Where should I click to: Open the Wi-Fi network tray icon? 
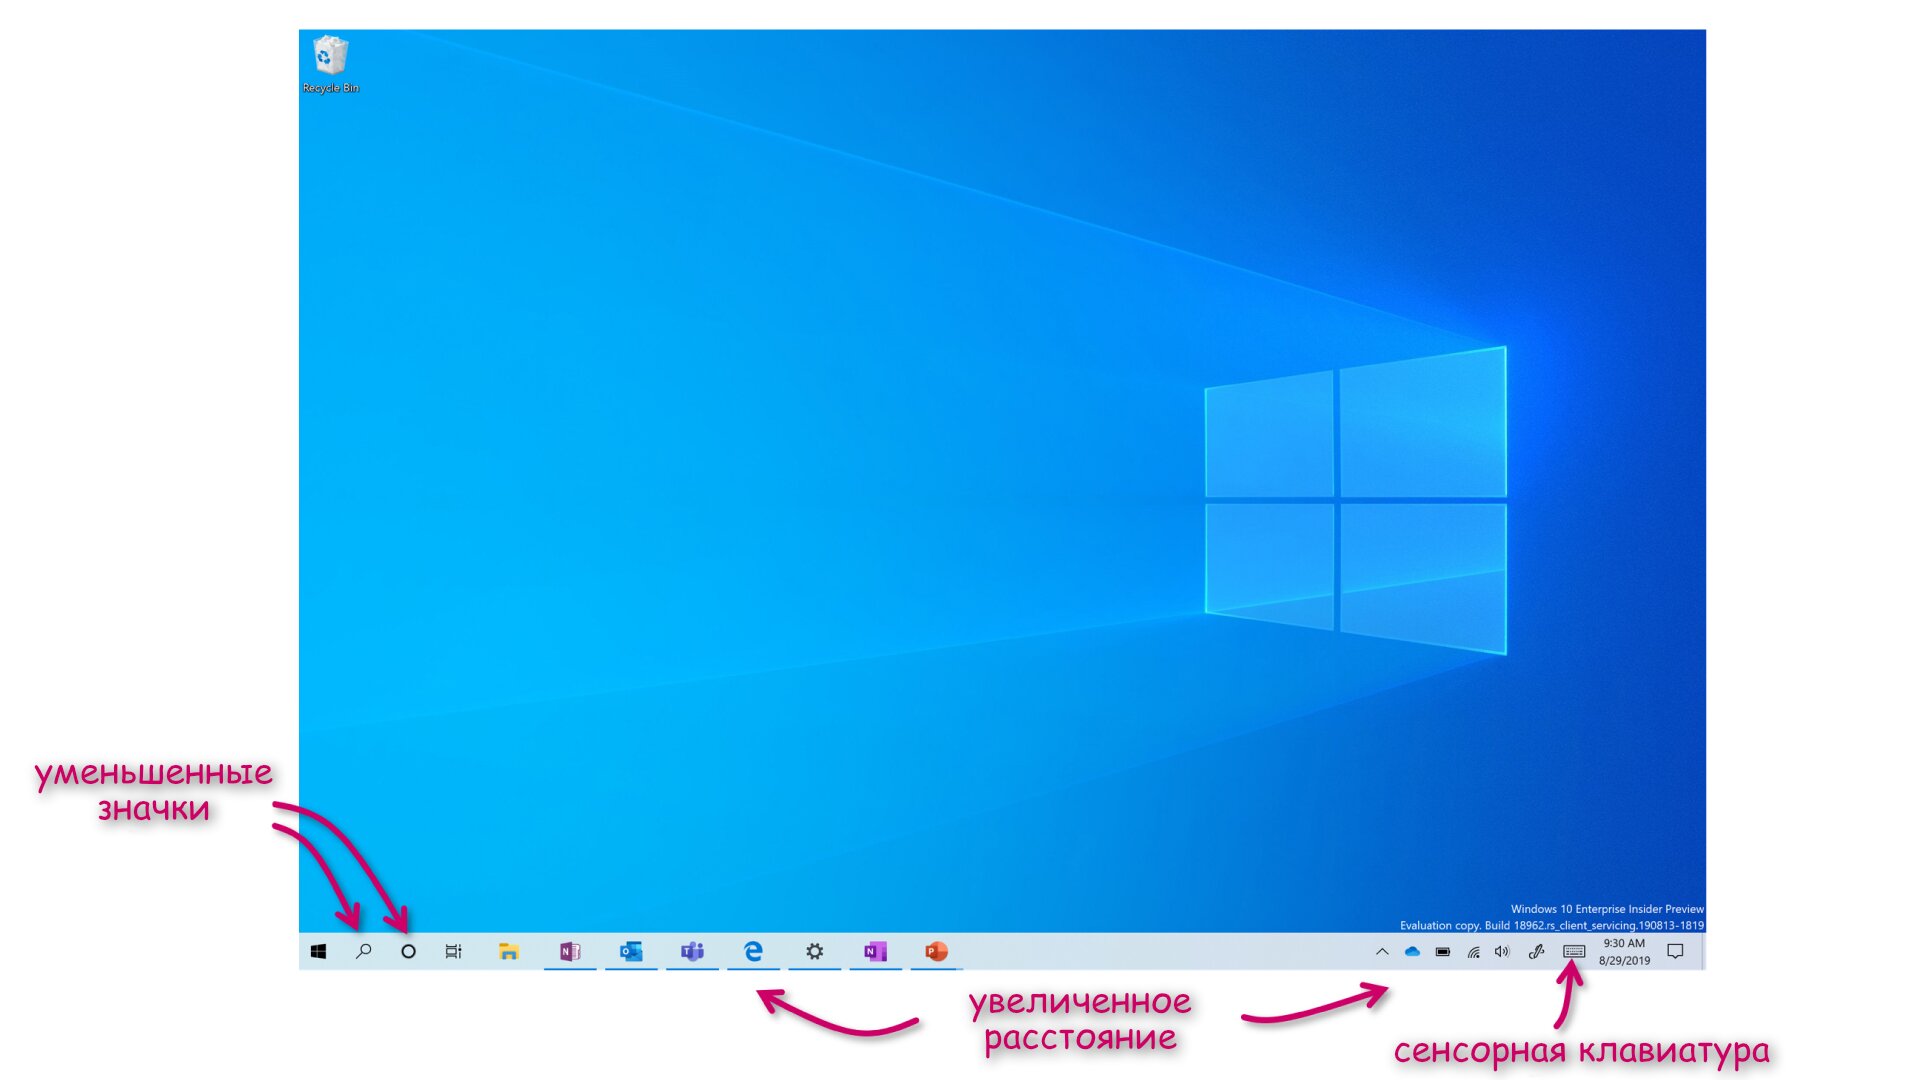pos(1473,952)
